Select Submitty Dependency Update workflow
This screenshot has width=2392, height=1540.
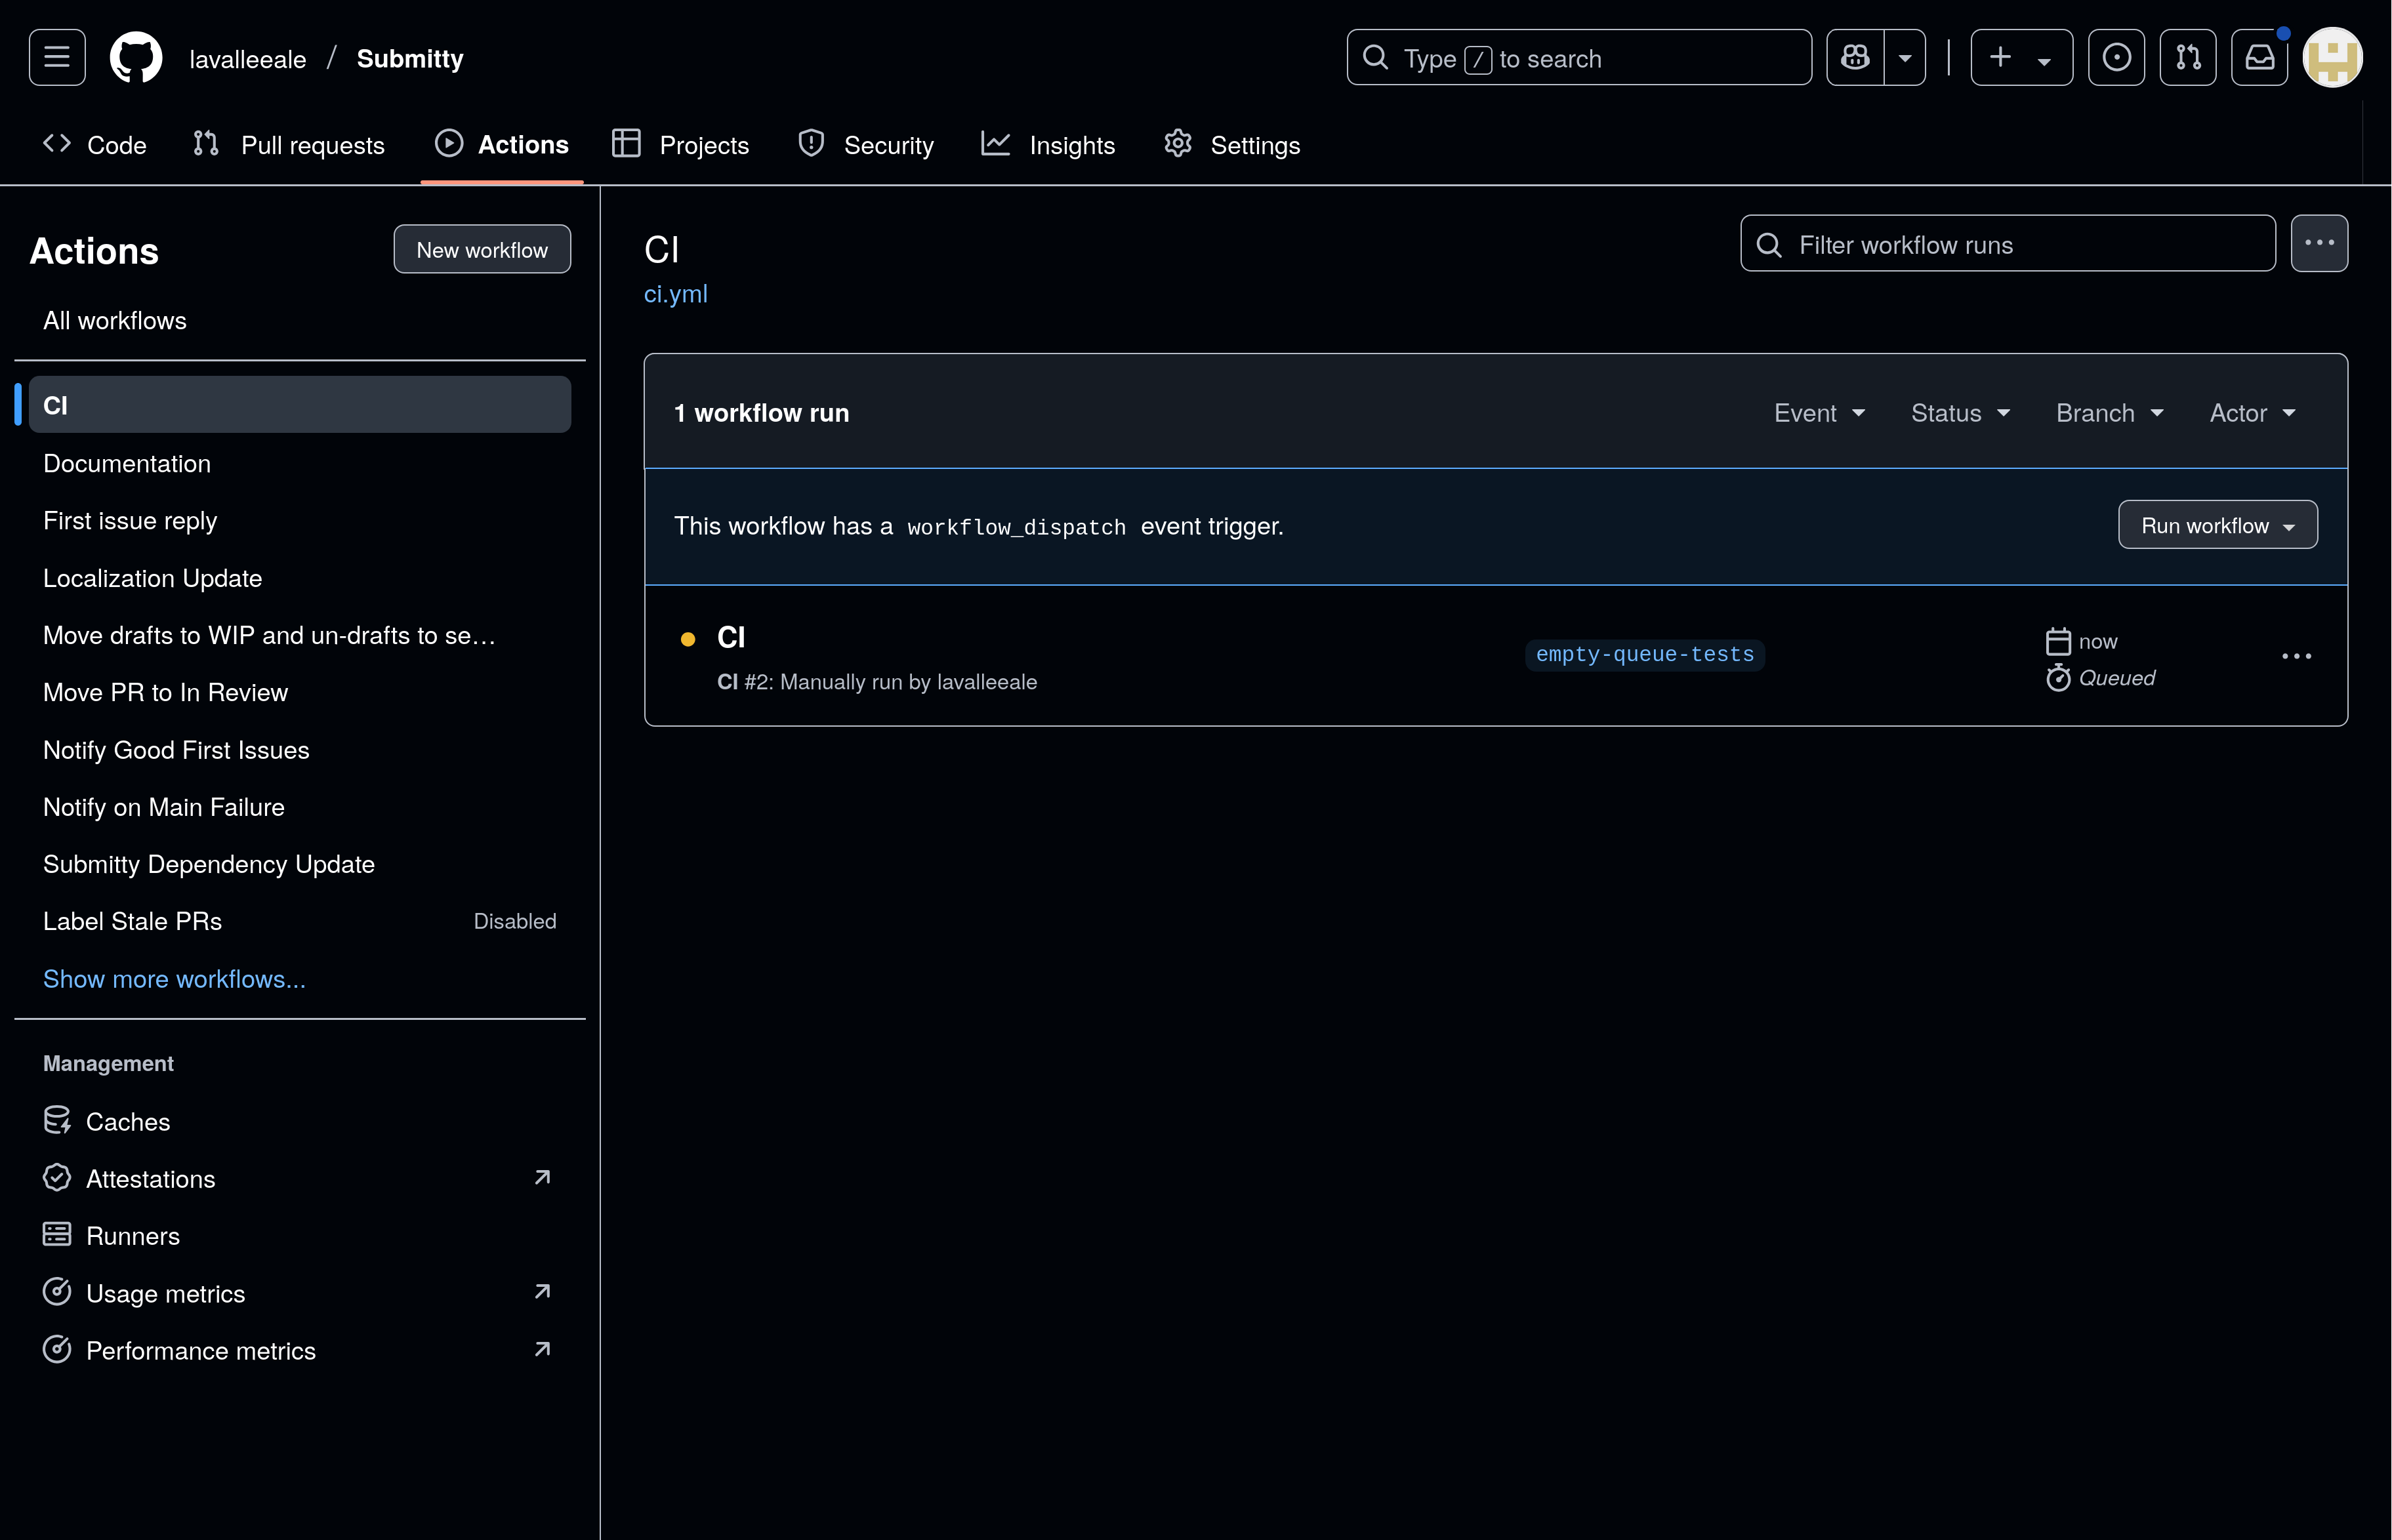pyautogui.click(x=300, y=864)
